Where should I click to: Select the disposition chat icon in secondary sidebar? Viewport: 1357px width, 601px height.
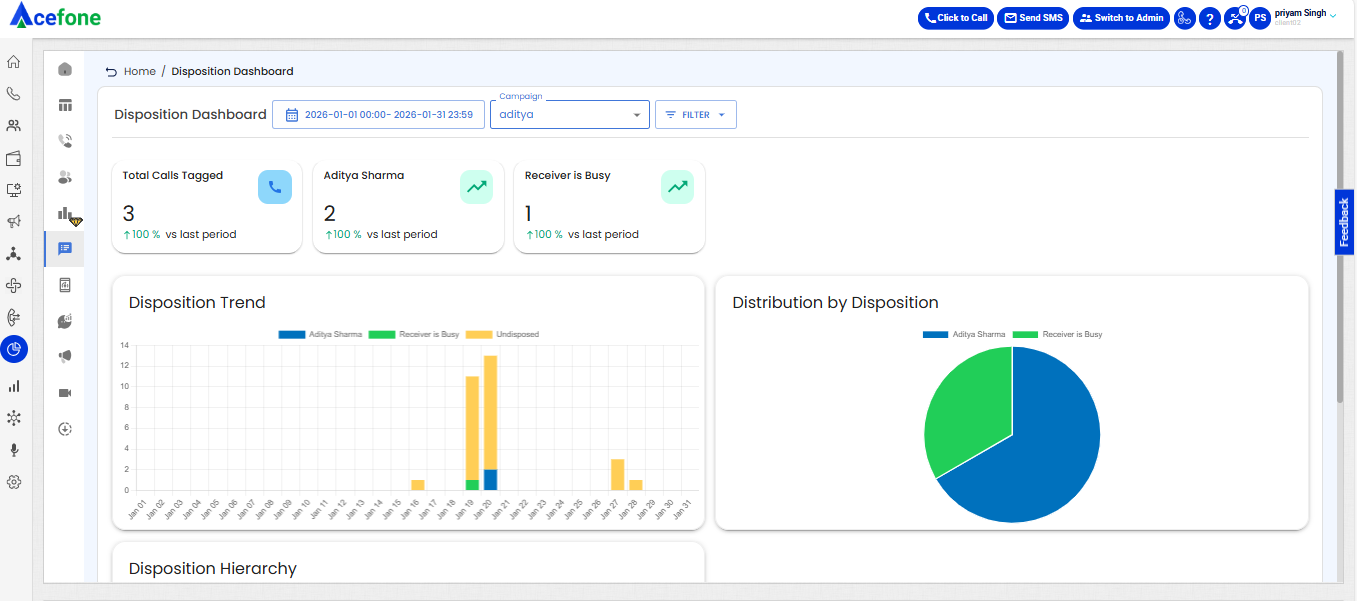point(65,248)
